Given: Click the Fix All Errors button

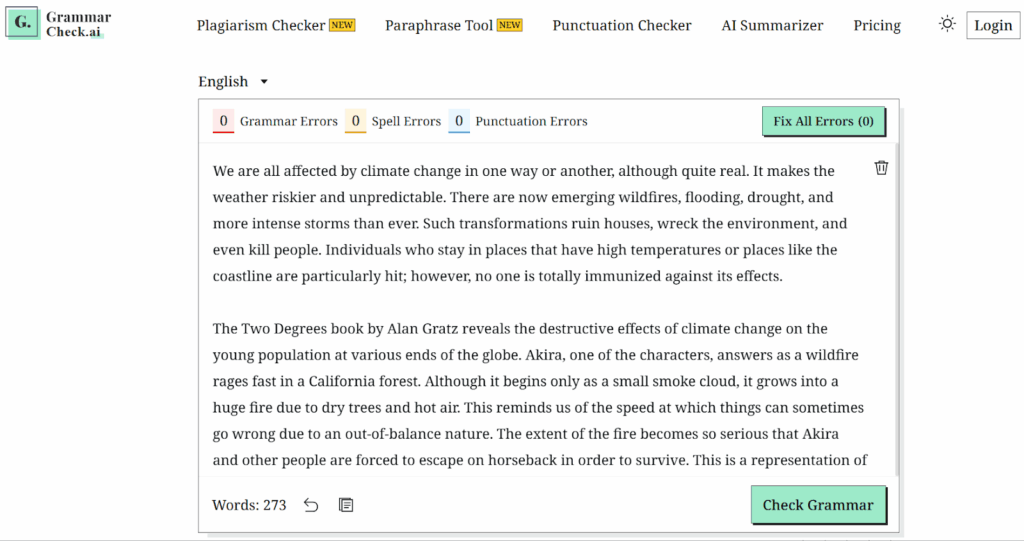Looking at the screenshot, I should point(823,121).
